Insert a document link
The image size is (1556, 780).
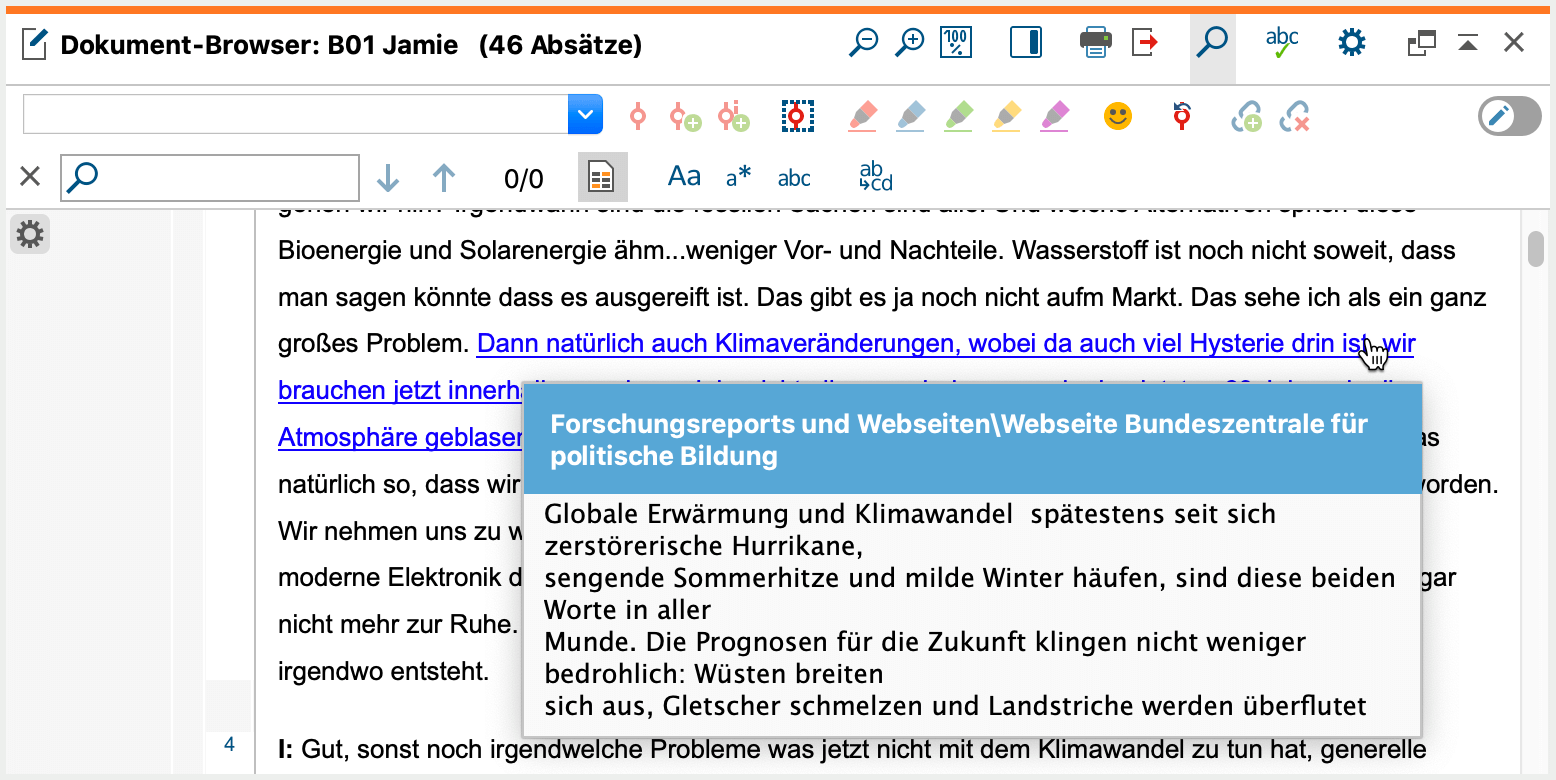(x=1246, y=118)
